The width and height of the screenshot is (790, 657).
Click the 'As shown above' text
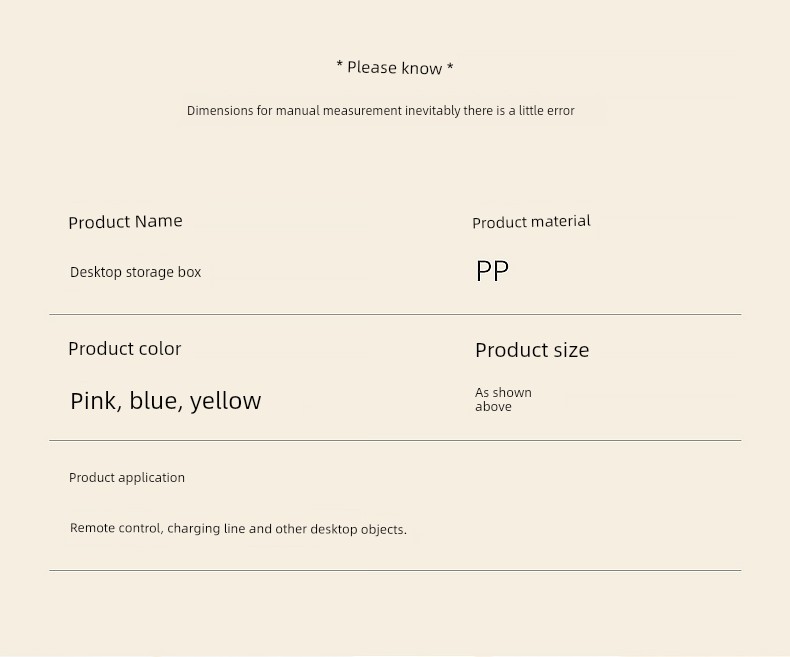coord(503,400)
